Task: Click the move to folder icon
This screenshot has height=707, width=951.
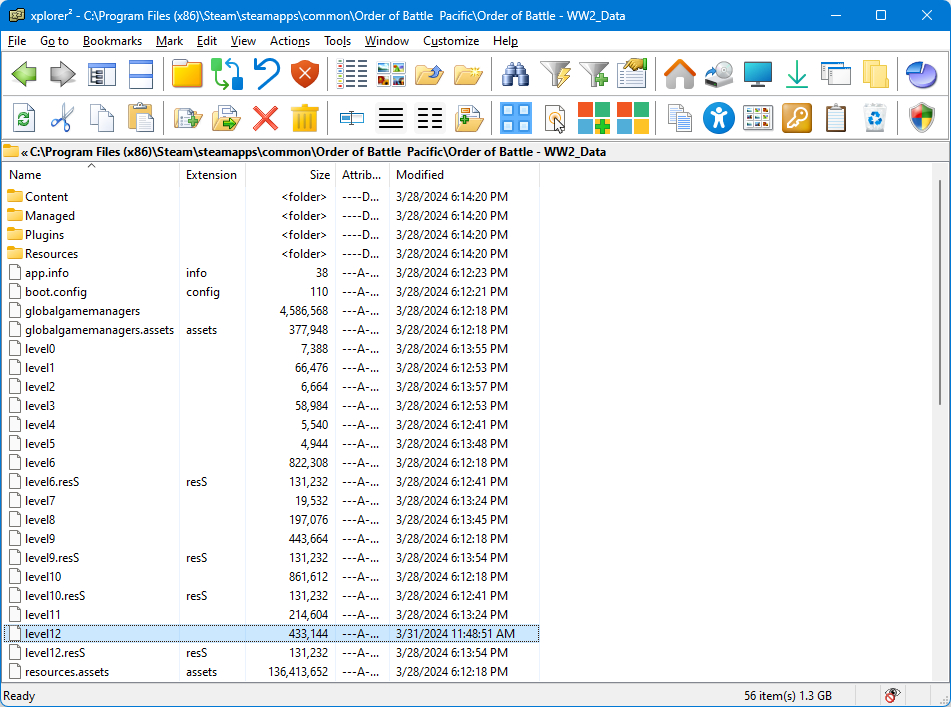Action: click(226, 118)
